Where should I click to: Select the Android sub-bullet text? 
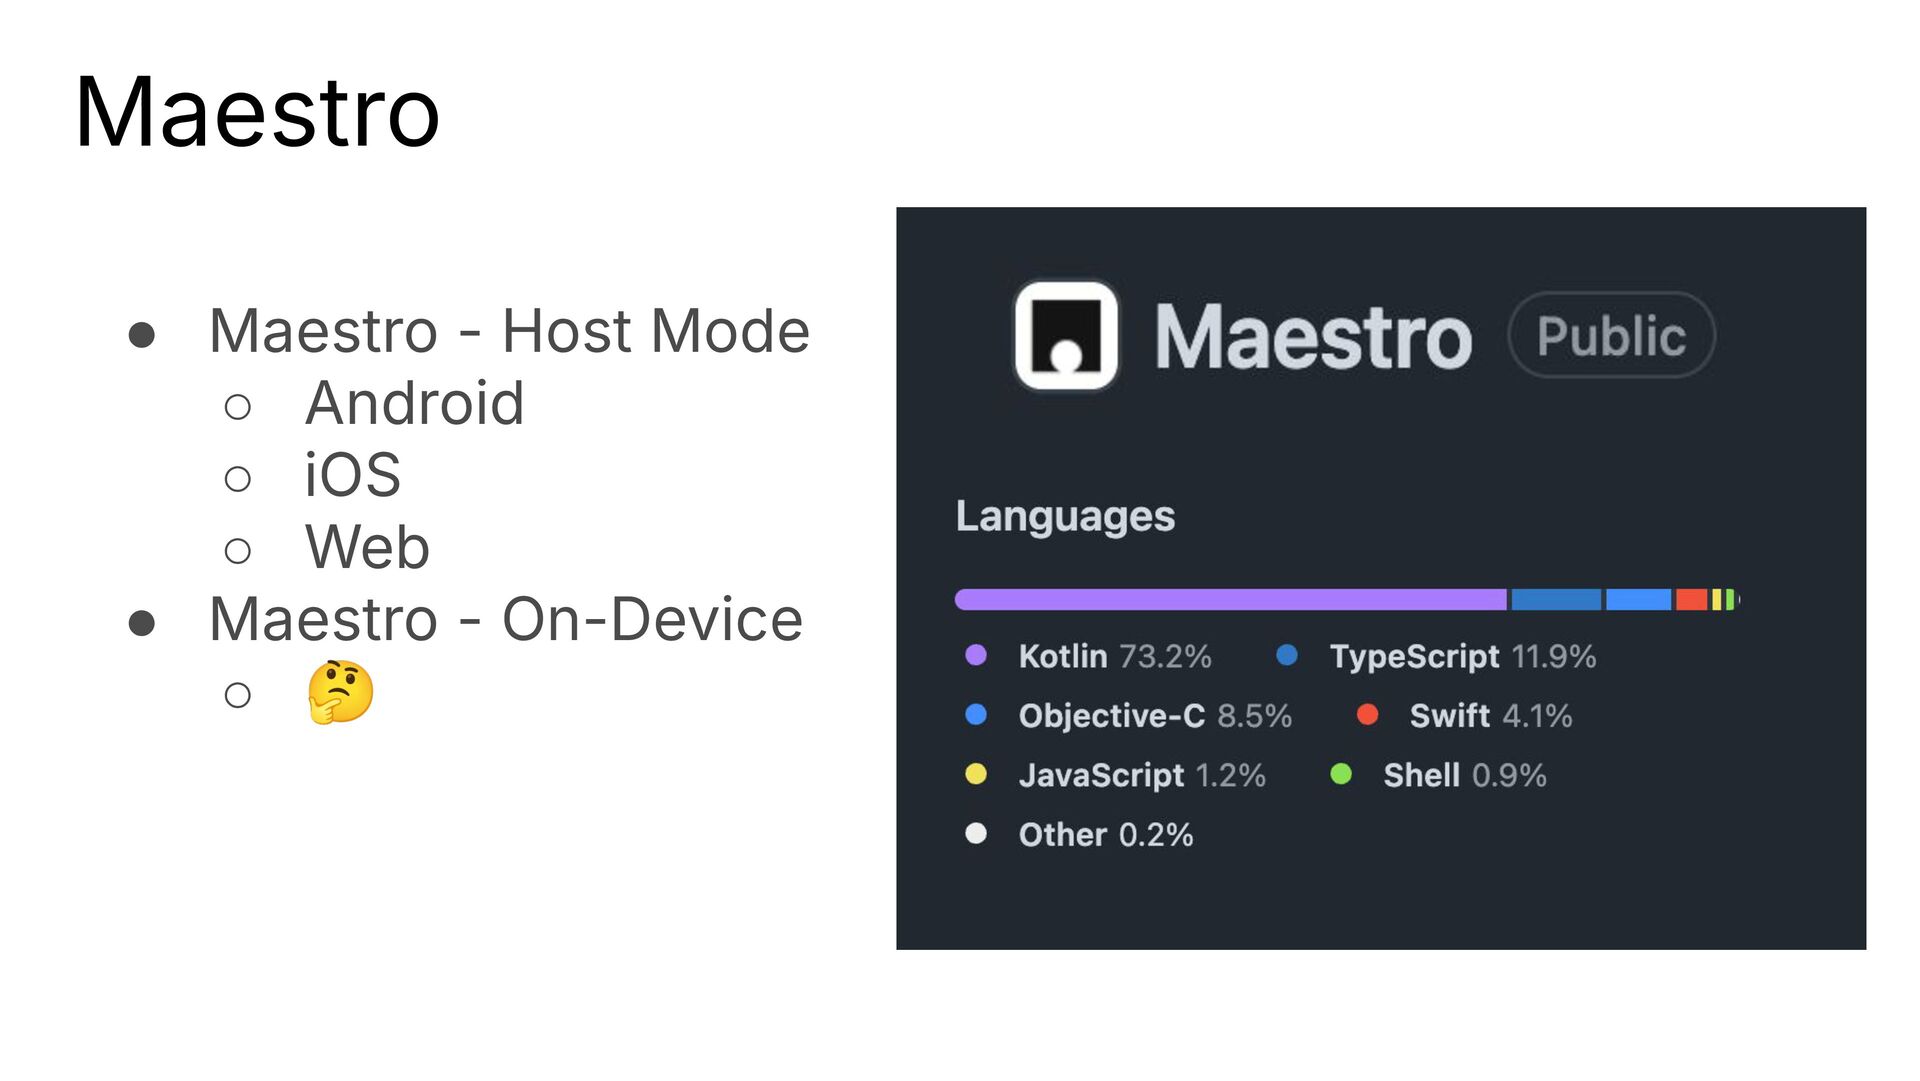414,403
